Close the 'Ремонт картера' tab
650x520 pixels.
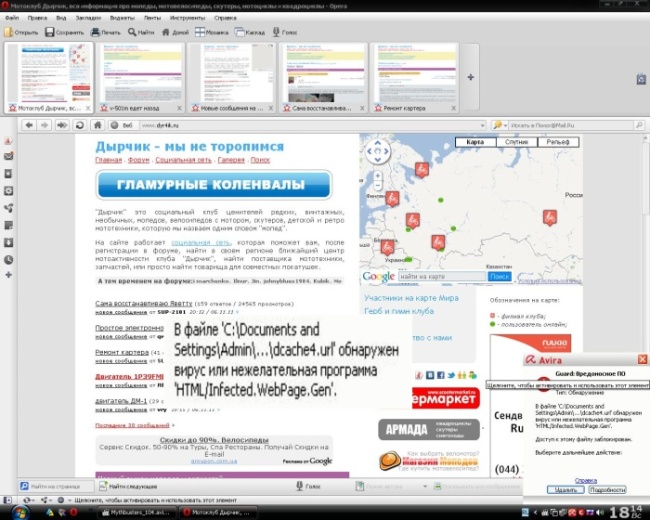coord(453,108)
